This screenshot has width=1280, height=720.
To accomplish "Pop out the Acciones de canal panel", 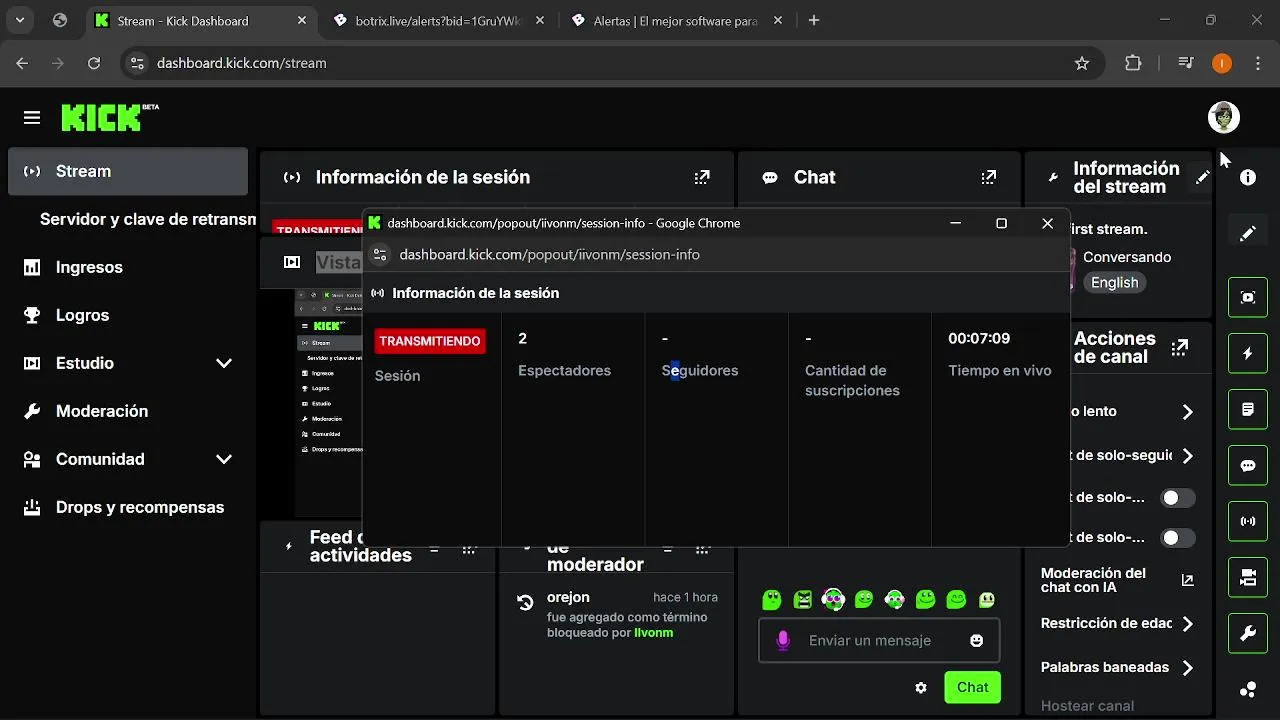I will 1180,348.
